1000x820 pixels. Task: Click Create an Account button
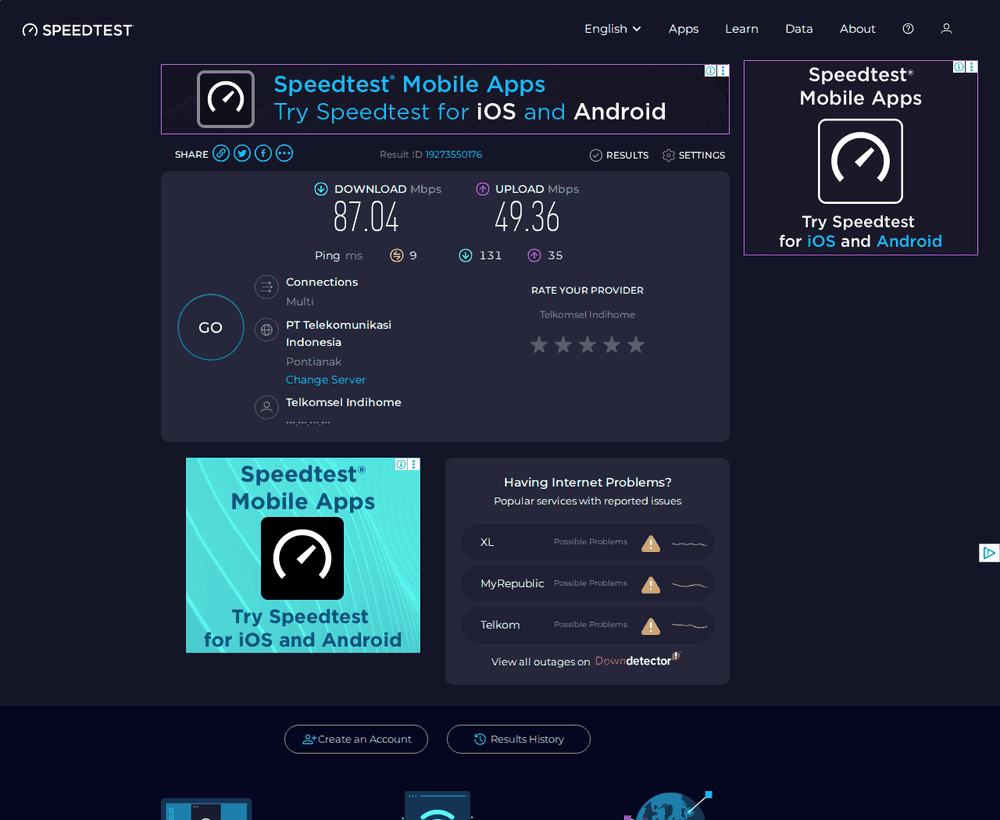pyautogui.click(x=356, y=739)
